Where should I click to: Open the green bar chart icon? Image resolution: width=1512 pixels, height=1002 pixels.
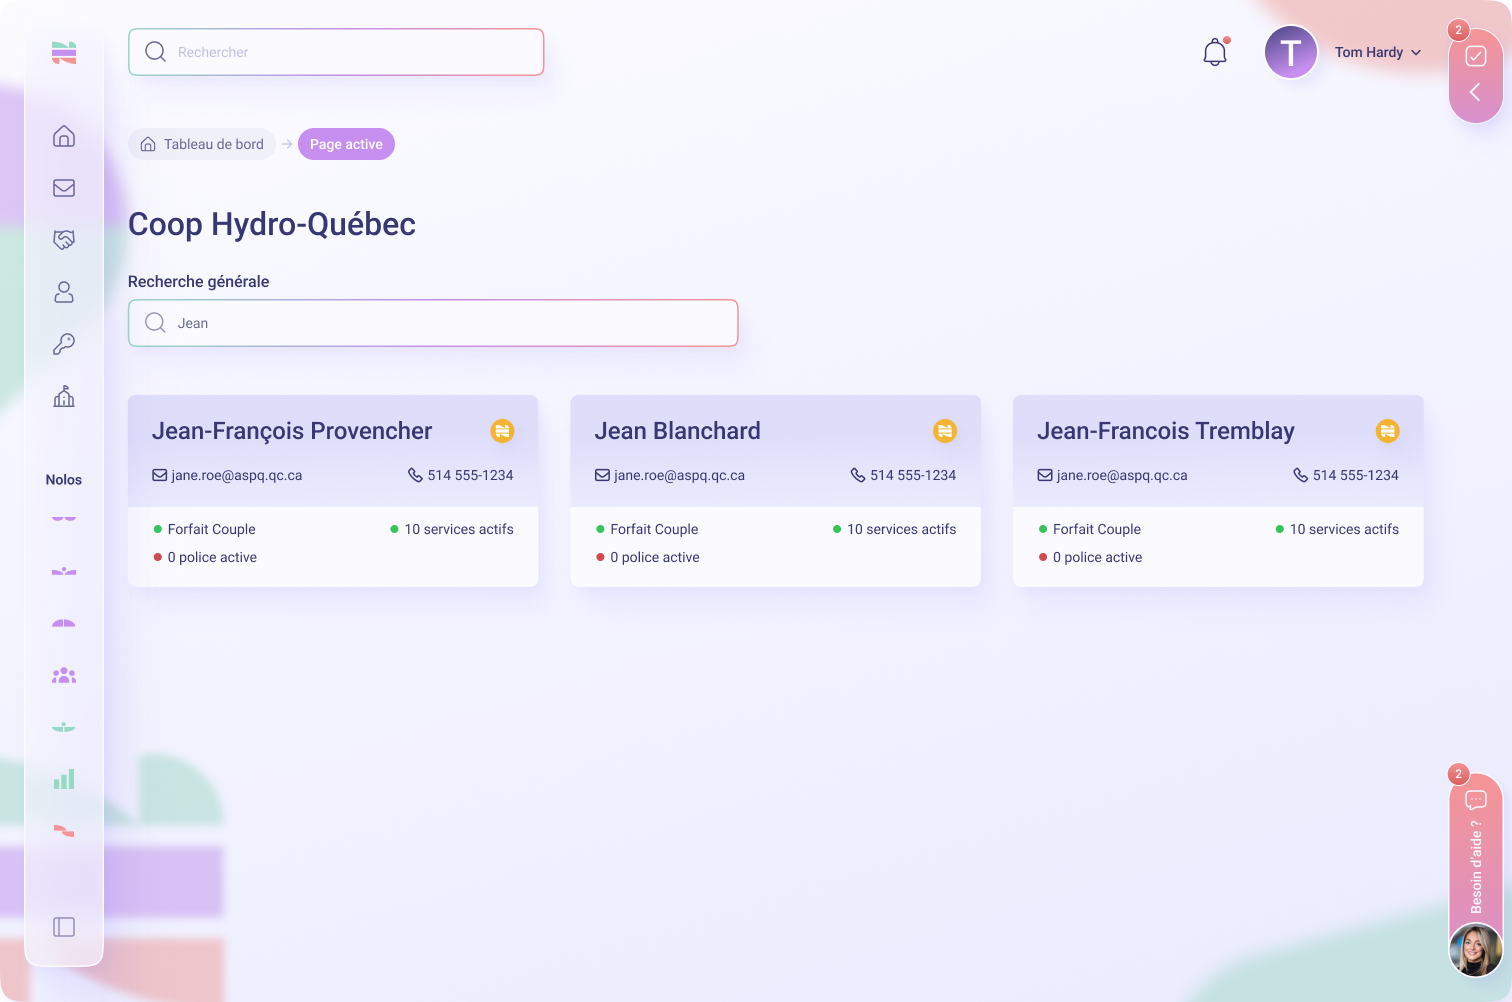coord(64,779)
